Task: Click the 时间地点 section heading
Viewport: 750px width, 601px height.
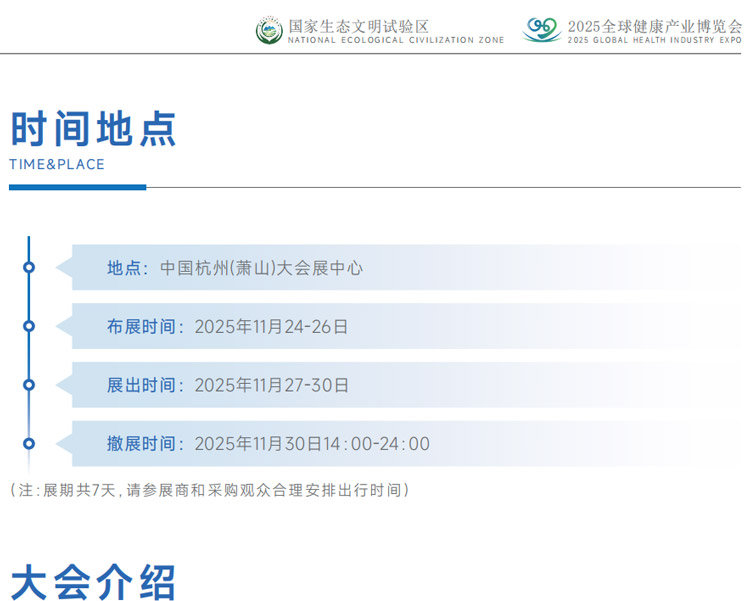Action: (93, 128)
